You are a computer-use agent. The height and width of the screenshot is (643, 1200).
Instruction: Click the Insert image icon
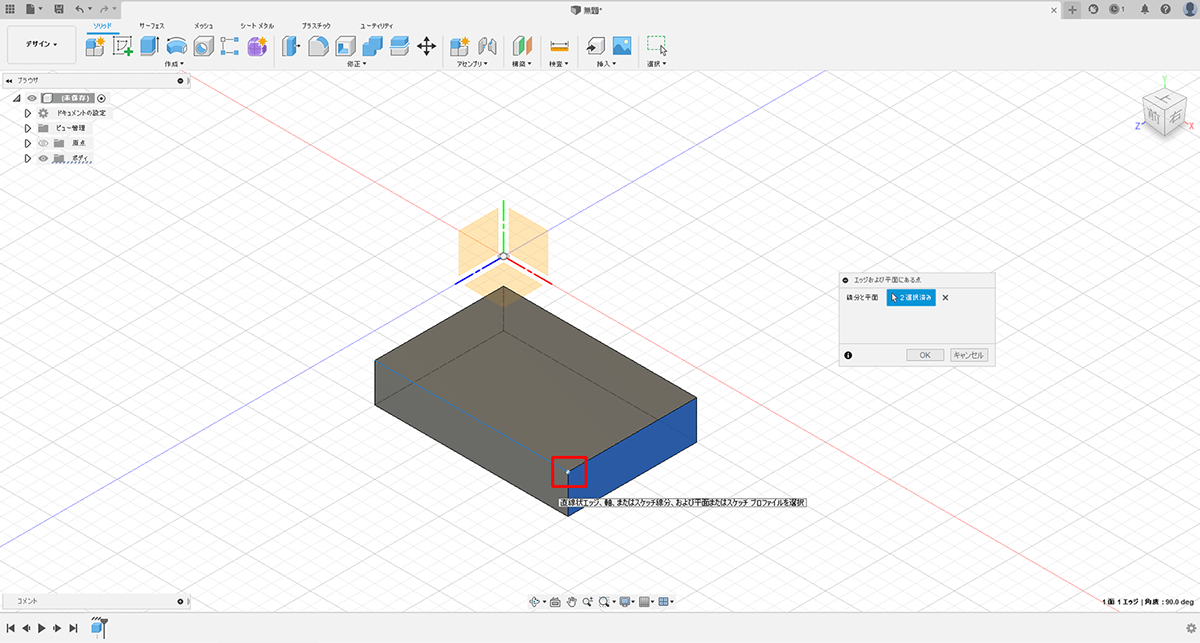pos(622,46)
